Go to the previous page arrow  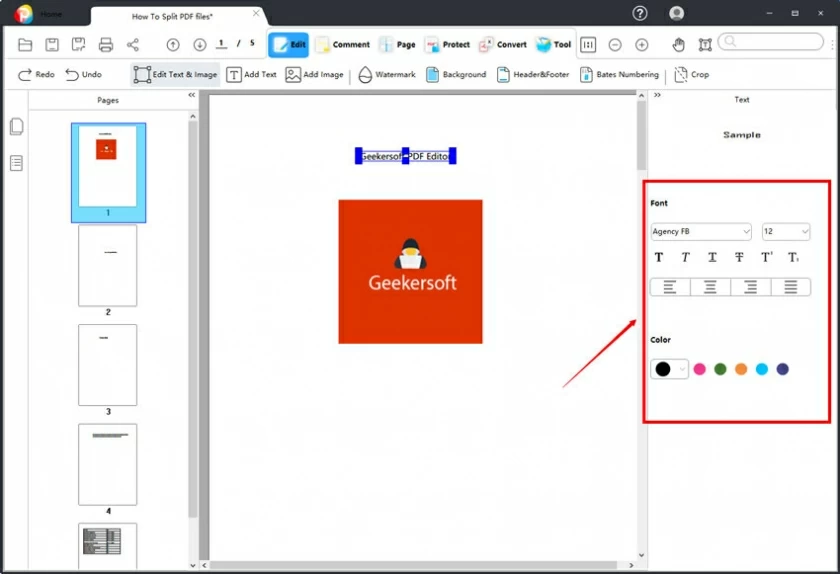click(173, 45)
